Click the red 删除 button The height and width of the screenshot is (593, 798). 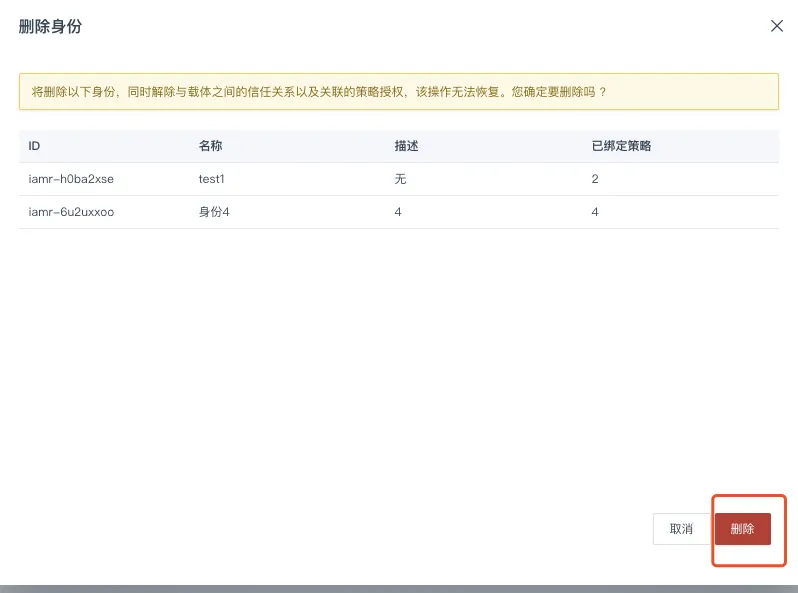coord(742,529)
